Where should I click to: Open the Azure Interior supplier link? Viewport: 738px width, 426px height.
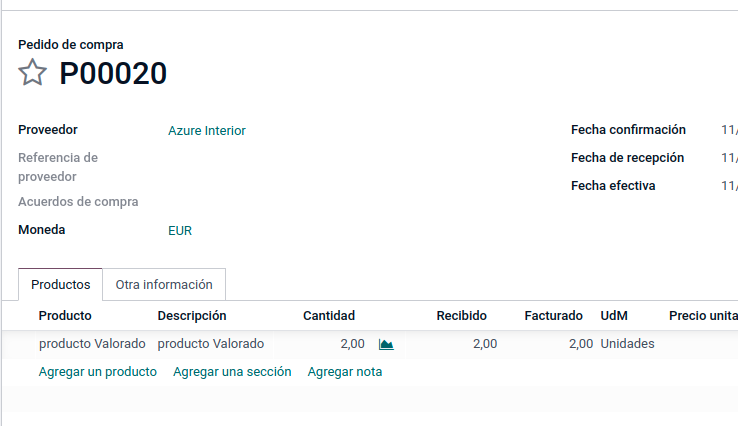[x=207, y=130]
